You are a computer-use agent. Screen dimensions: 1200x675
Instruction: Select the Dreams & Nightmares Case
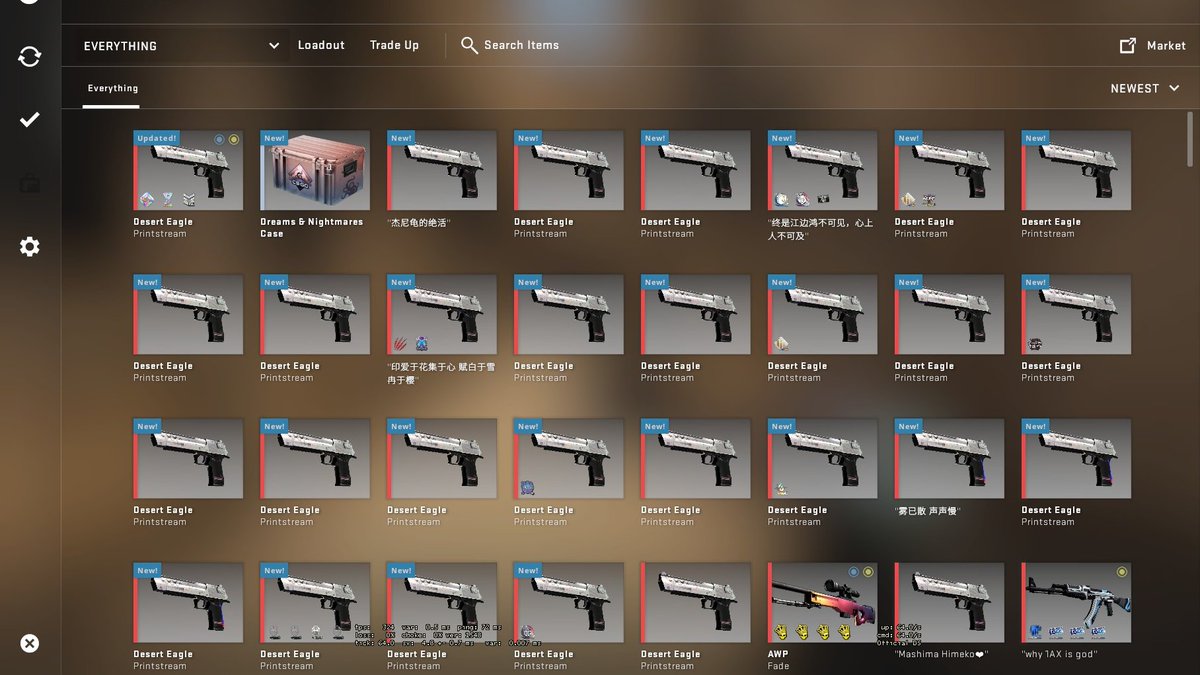coord(314,170)
